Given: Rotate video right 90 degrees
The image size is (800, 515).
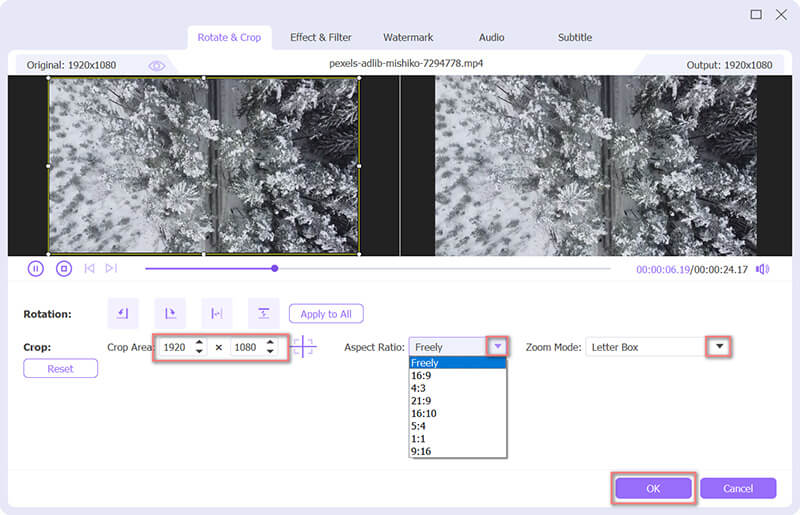Looking at the screenshot, I should 170,313.
